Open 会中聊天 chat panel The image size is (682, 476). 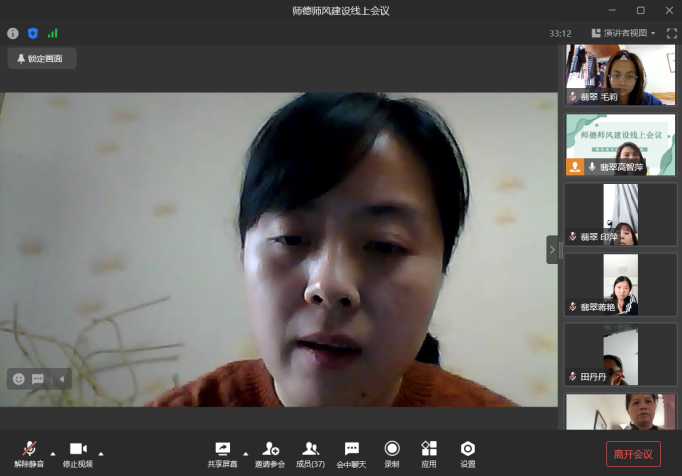(x=351, y=454)
